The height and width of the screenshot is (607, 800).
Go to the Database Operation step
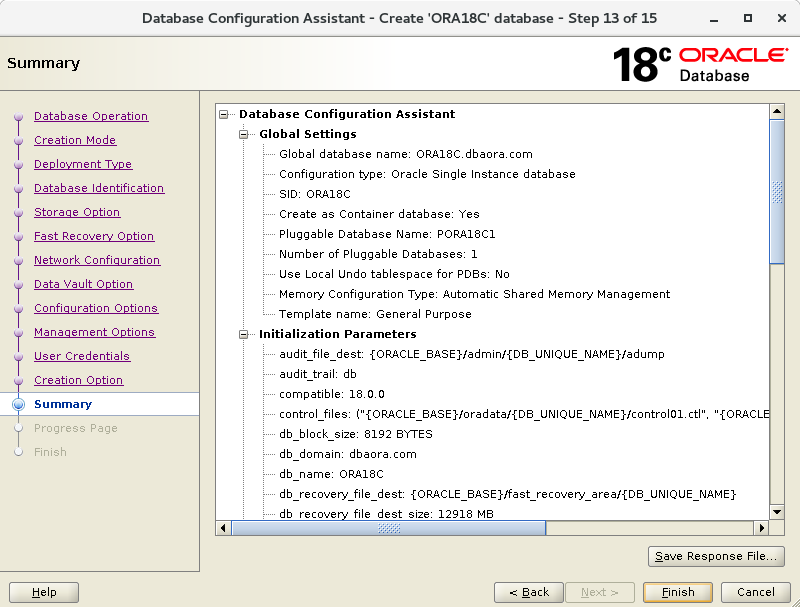tap(91, 116)
